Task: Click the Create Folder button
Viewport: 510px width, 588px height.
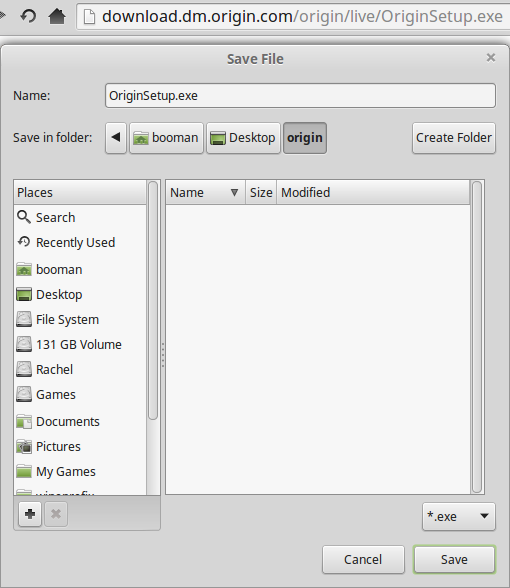Action: pyautogui.click(x=454, y=138)
